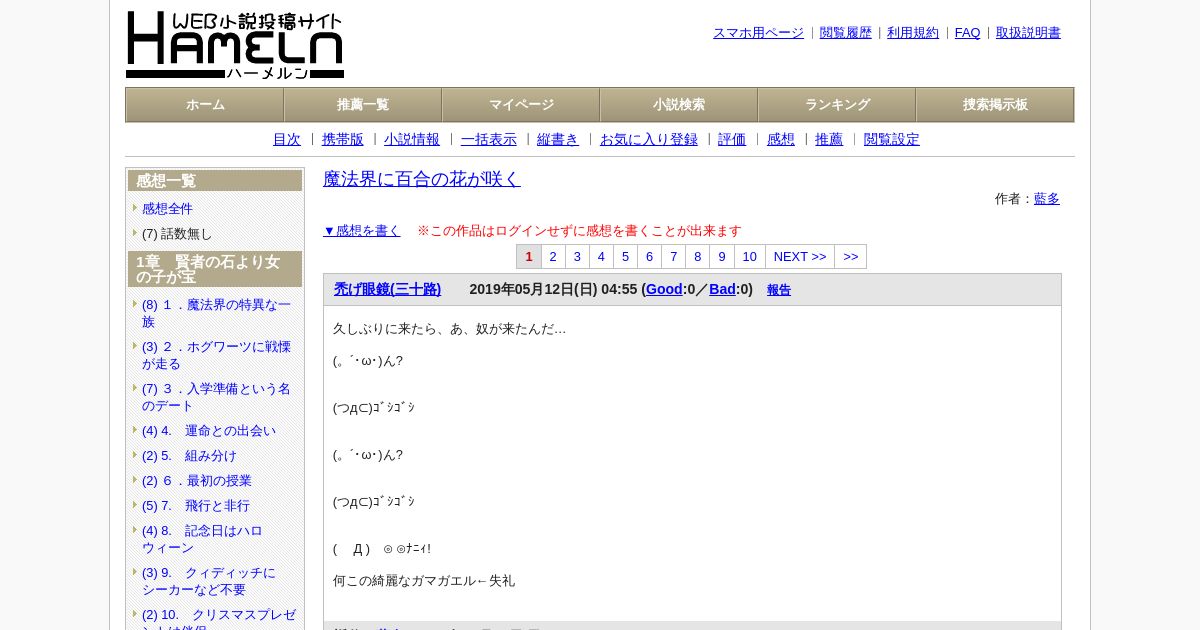Open sidebar chapter 8. 記念日はハロウィーン
The width and height of the screenshot is (1200, 630).
coord(202,539)
